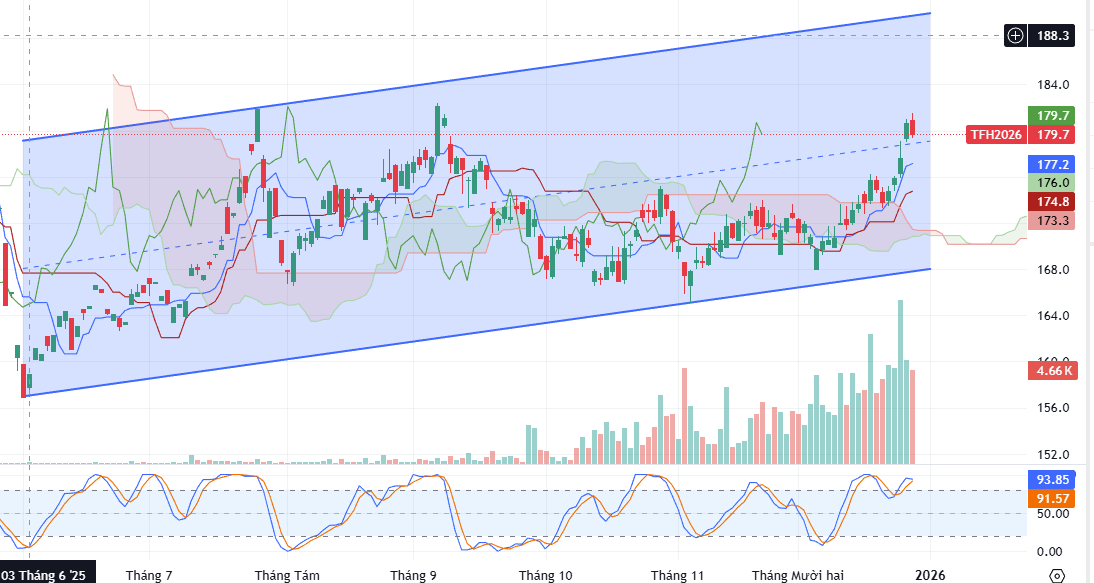Click the 2026 year marker

click(931, 576)
